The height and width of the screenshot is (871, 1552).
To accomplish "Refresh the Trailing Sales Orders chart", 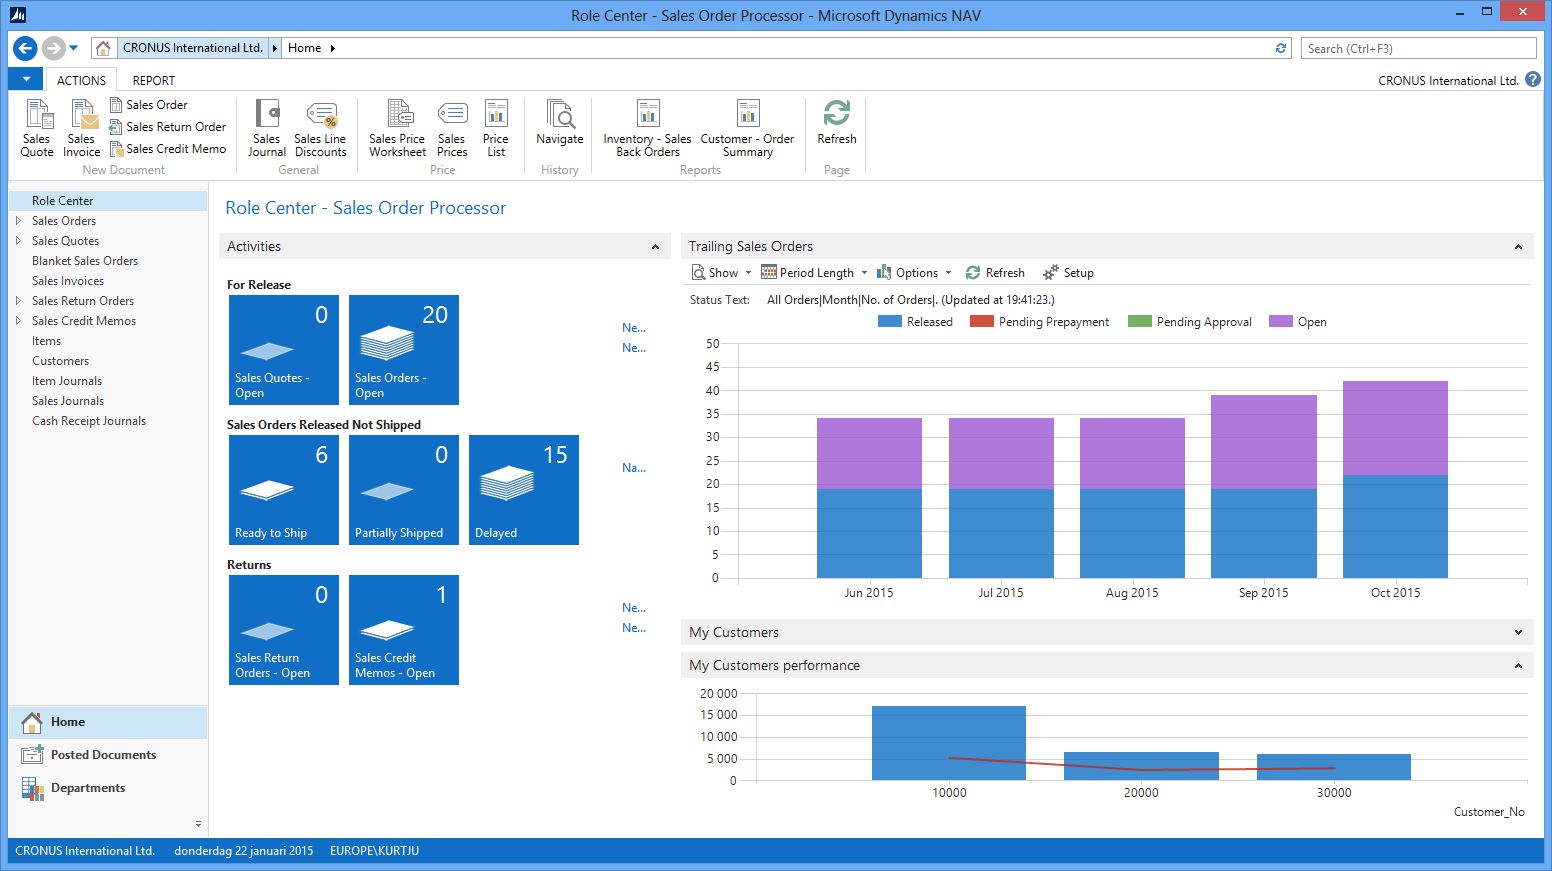I will click(995, 272).
